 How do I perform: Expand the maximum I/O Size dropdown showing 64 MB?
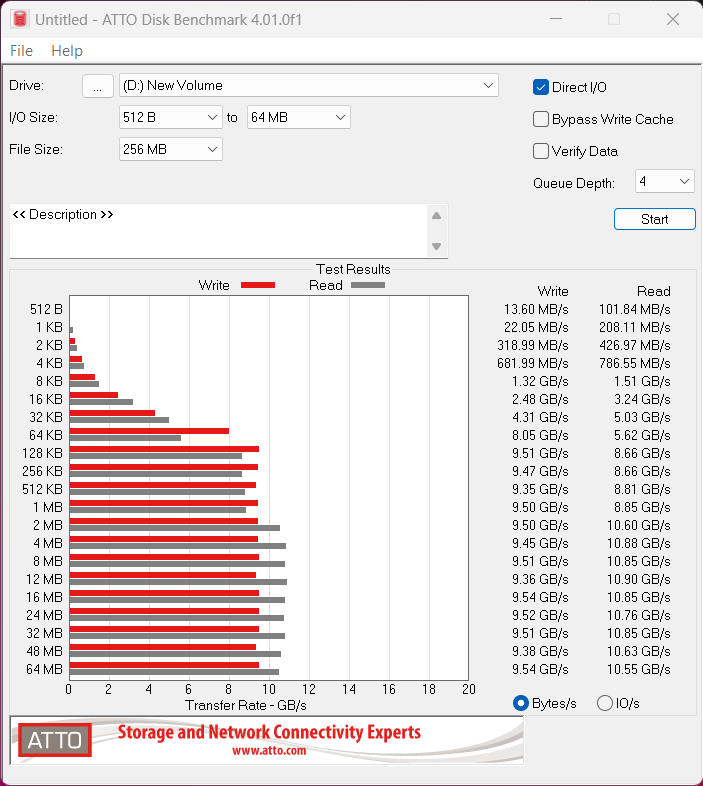coord(298,118)
